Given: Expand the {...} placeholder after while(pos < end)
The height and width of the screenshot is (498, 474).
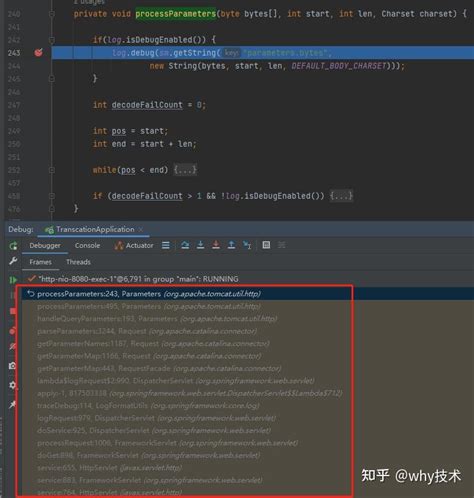Looking at the screenshot, I should 185,170.
